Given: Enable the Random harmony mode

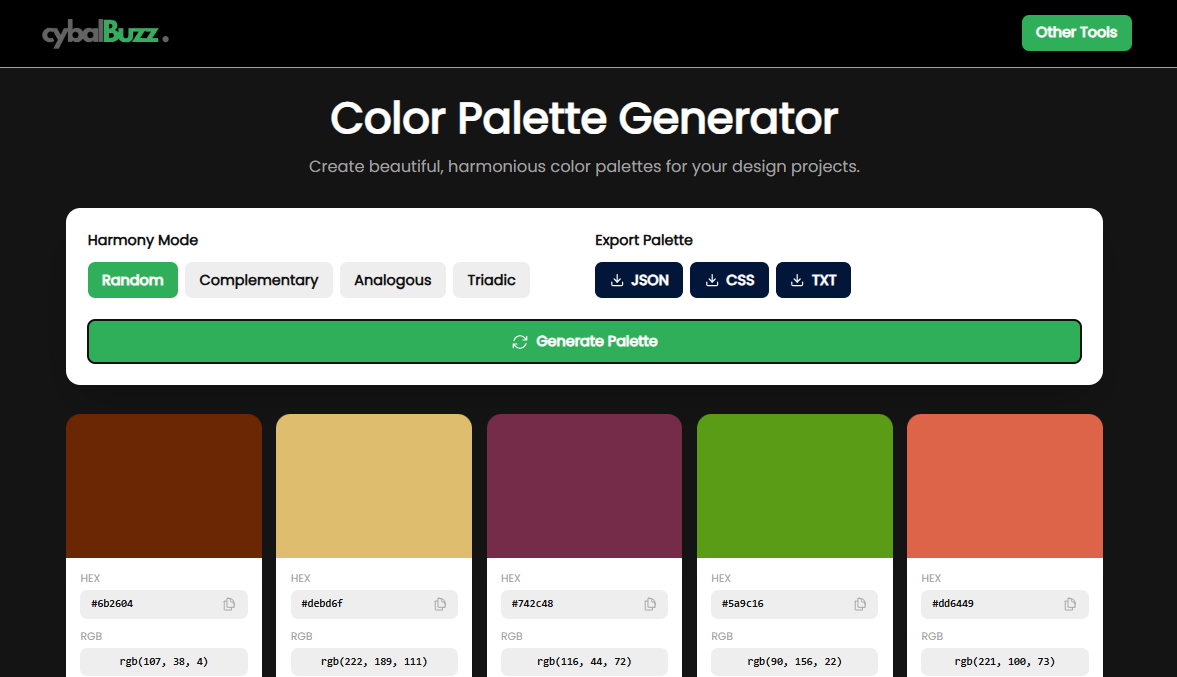Looking at the screenshot, I should click(x=132, y=280).
